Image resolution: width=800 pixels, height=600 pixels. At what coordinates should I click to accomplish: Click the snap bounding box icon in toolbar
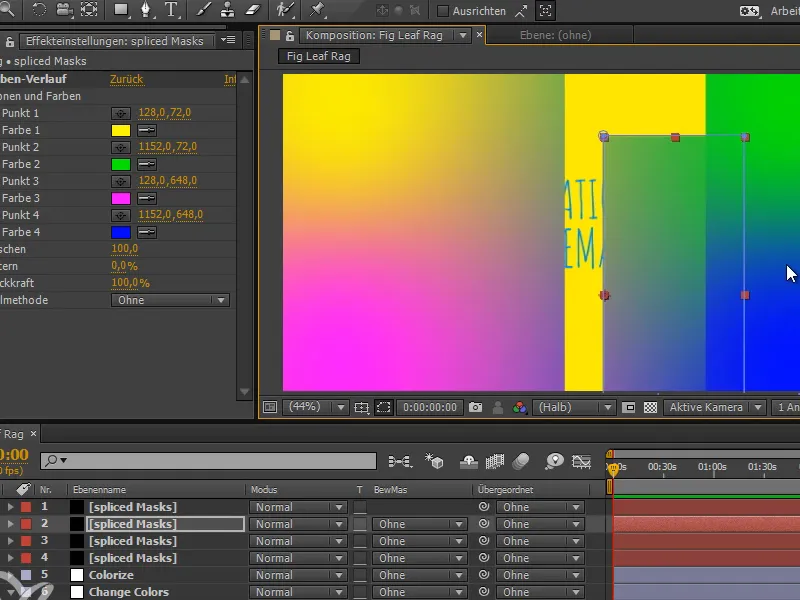(x=545, y=11)
